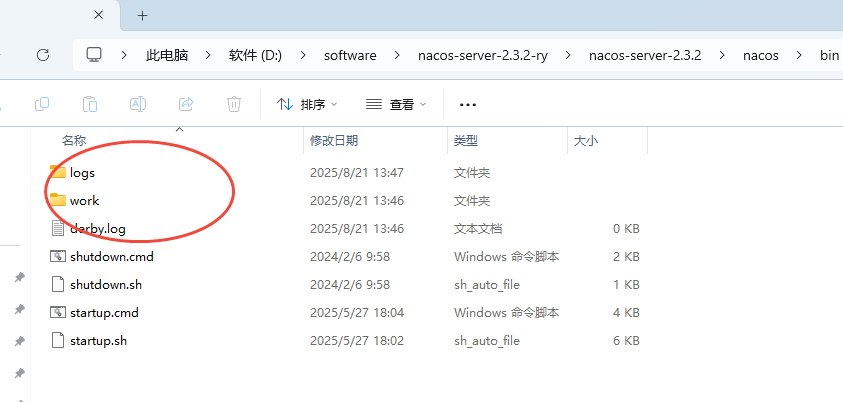The height and width of the screenshot is (402, 843).
Task: Click the paste clipboard icon
Action: (x=90, y=104)
